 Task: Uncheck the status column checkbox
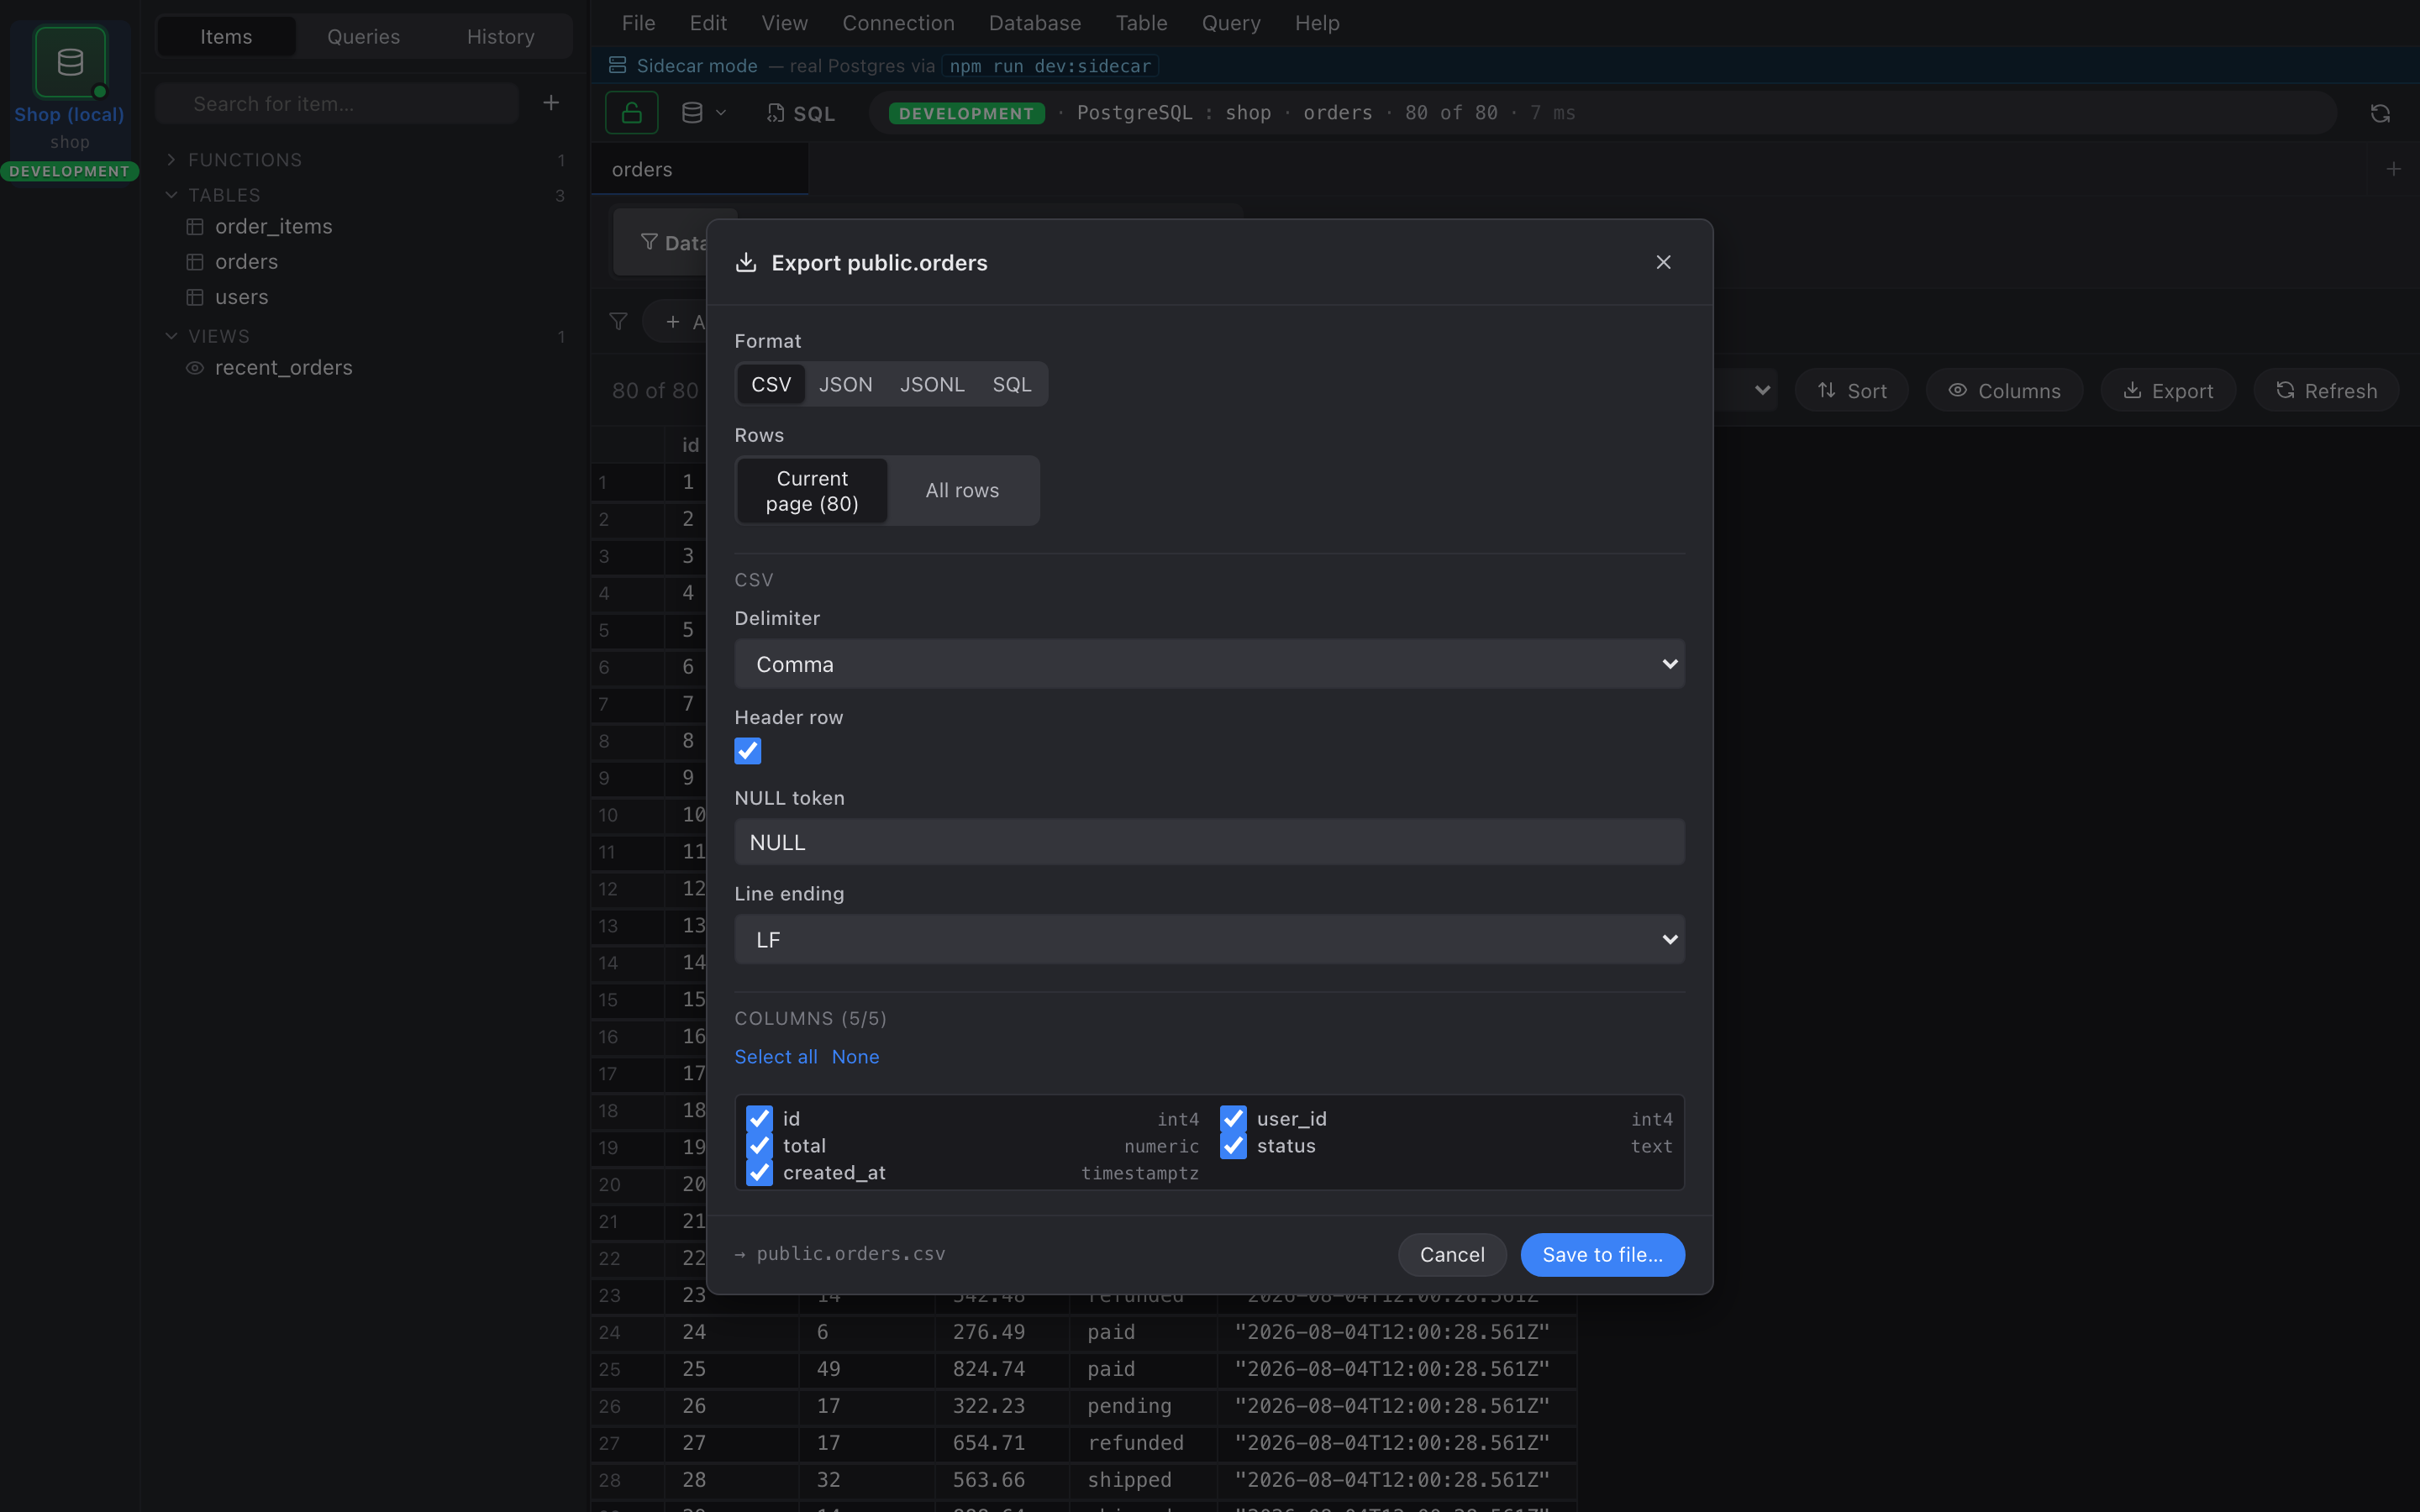tap(1234, 1146)
